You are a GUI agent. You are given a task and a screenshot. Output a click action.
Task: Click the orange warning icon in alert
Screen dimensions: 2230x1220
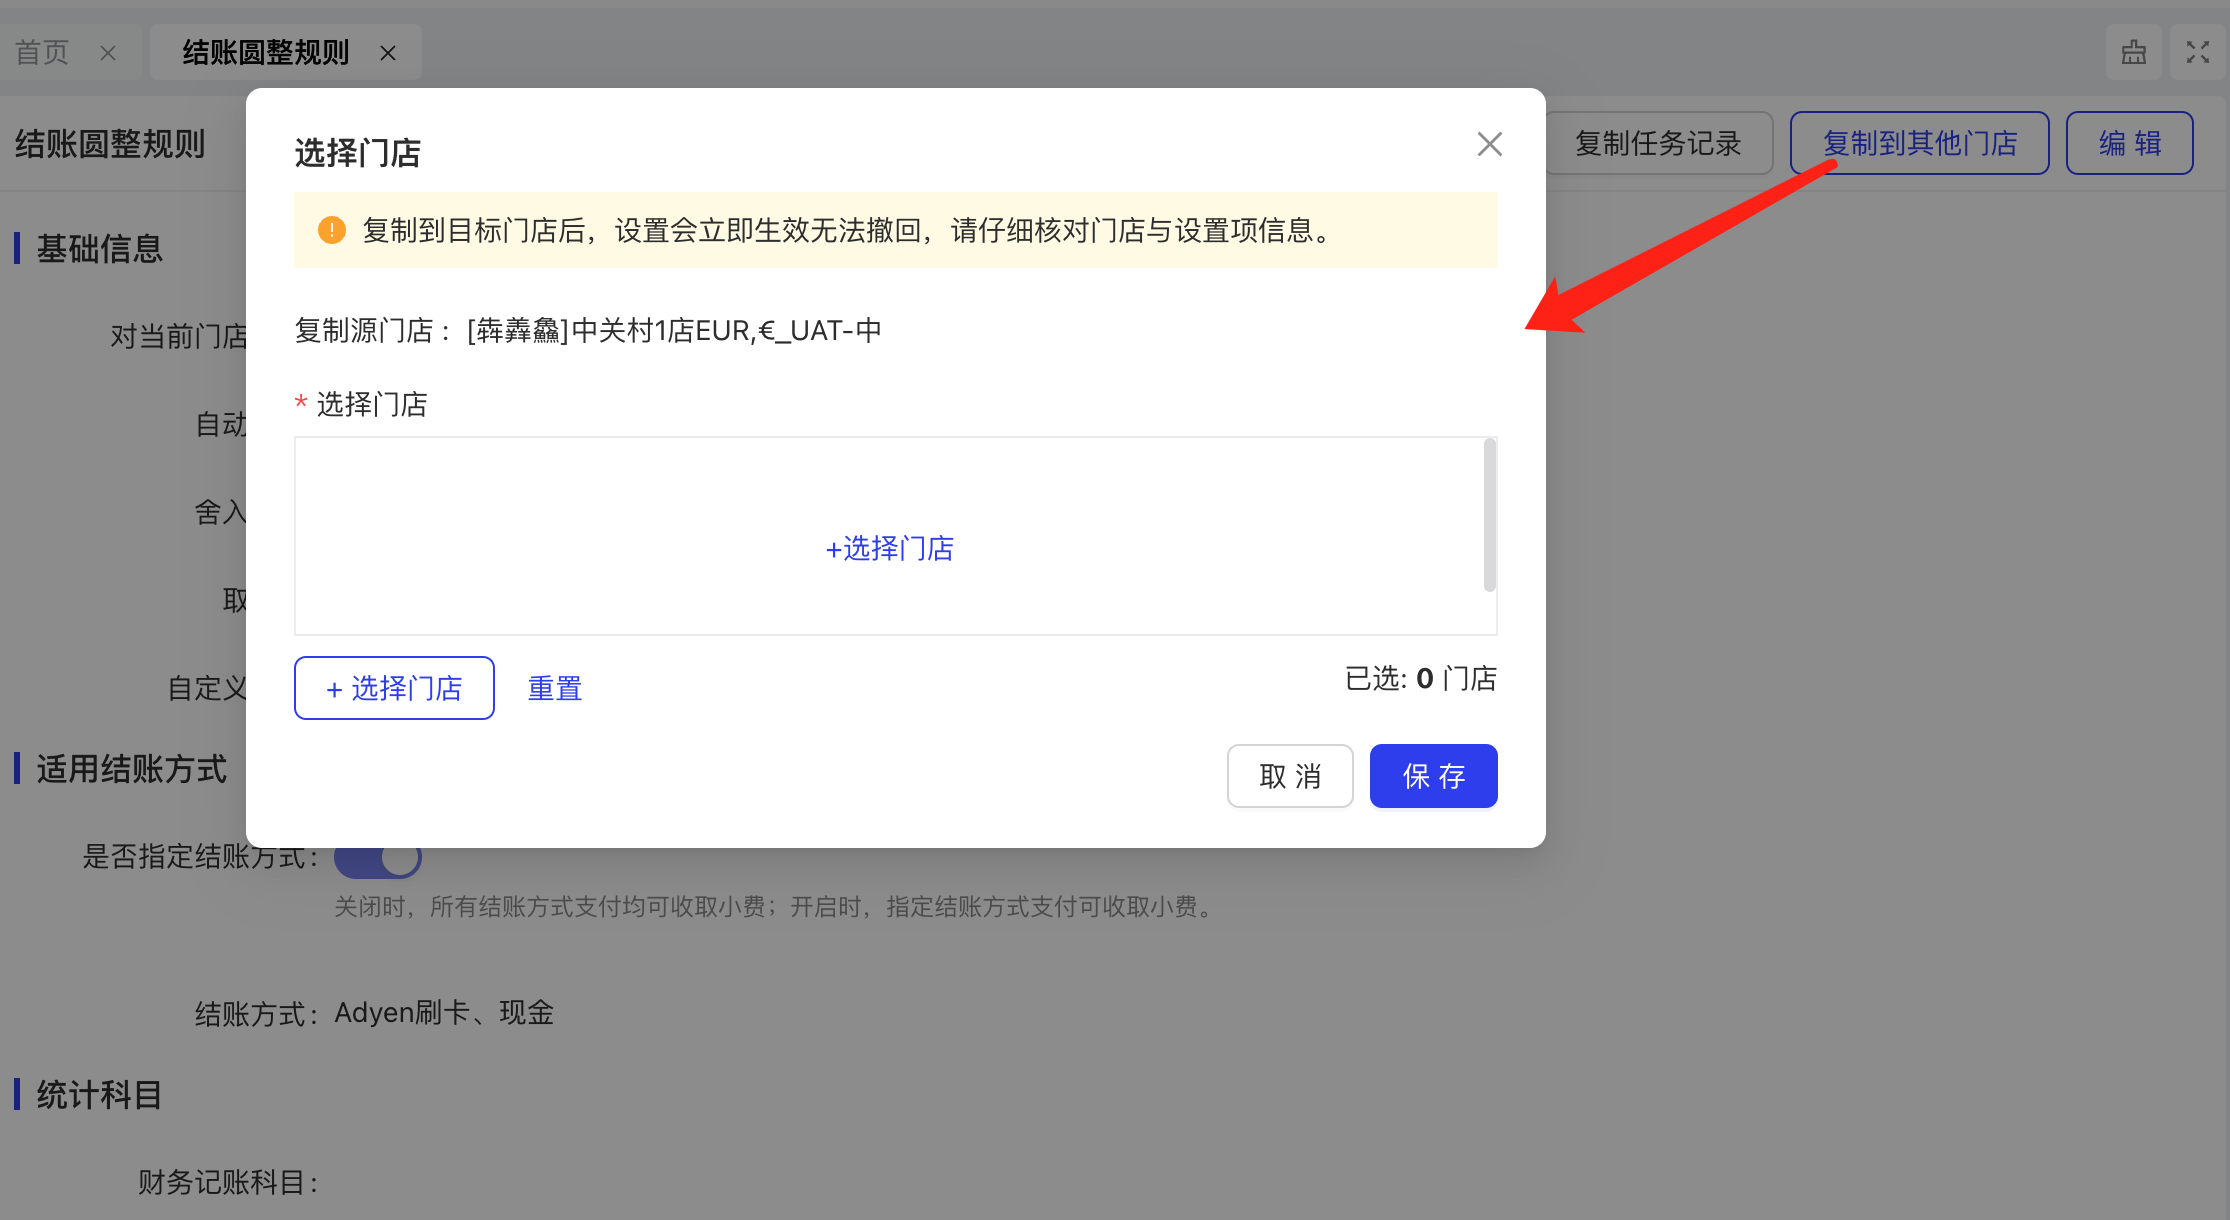[x=331, y=231]
